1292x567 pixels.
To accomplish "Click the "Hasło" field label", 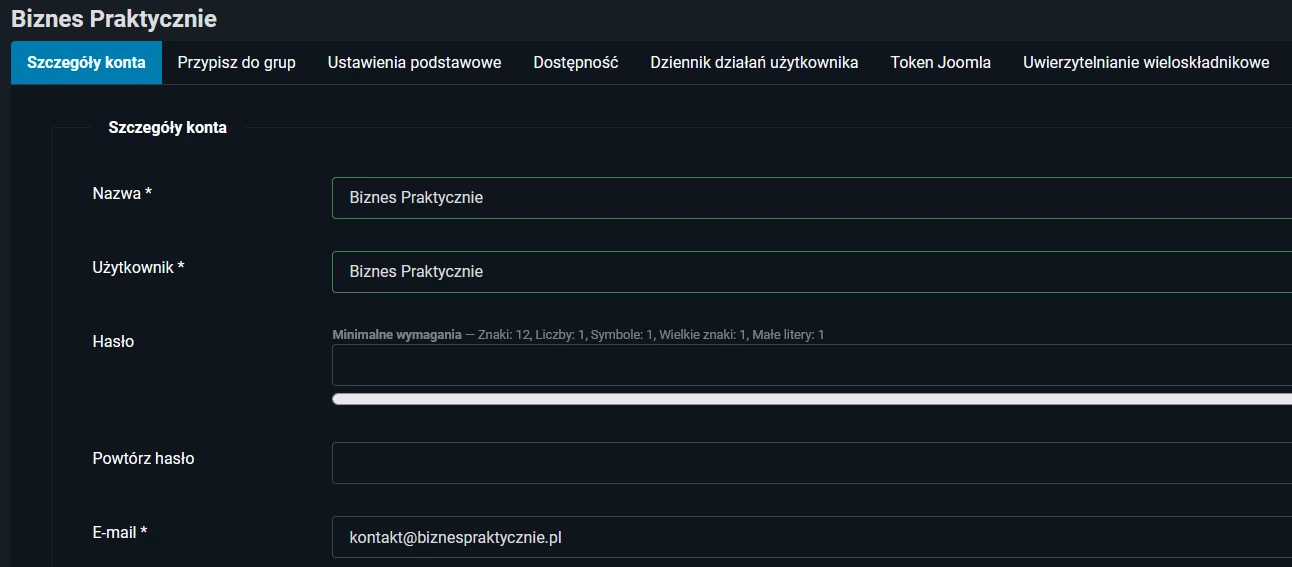I will click(x=113, y=341).
